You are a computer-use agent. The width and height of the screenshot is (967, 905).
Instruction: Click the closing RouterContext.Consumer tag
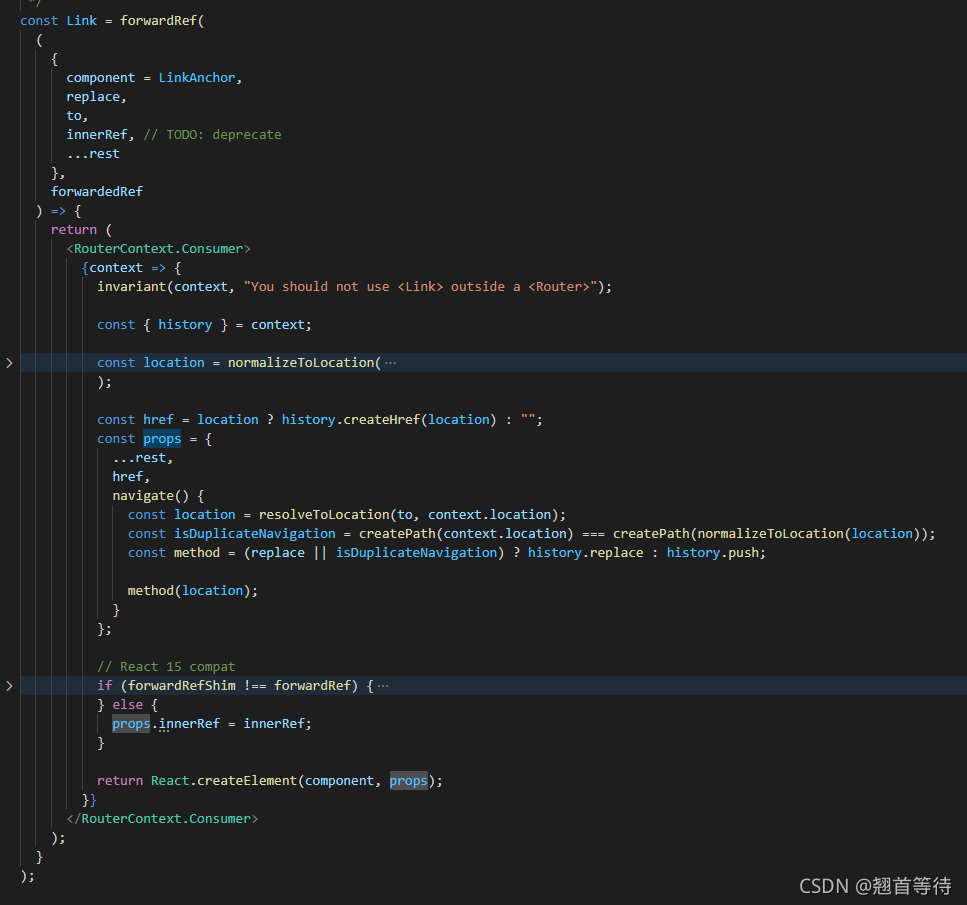coord(162,819)
